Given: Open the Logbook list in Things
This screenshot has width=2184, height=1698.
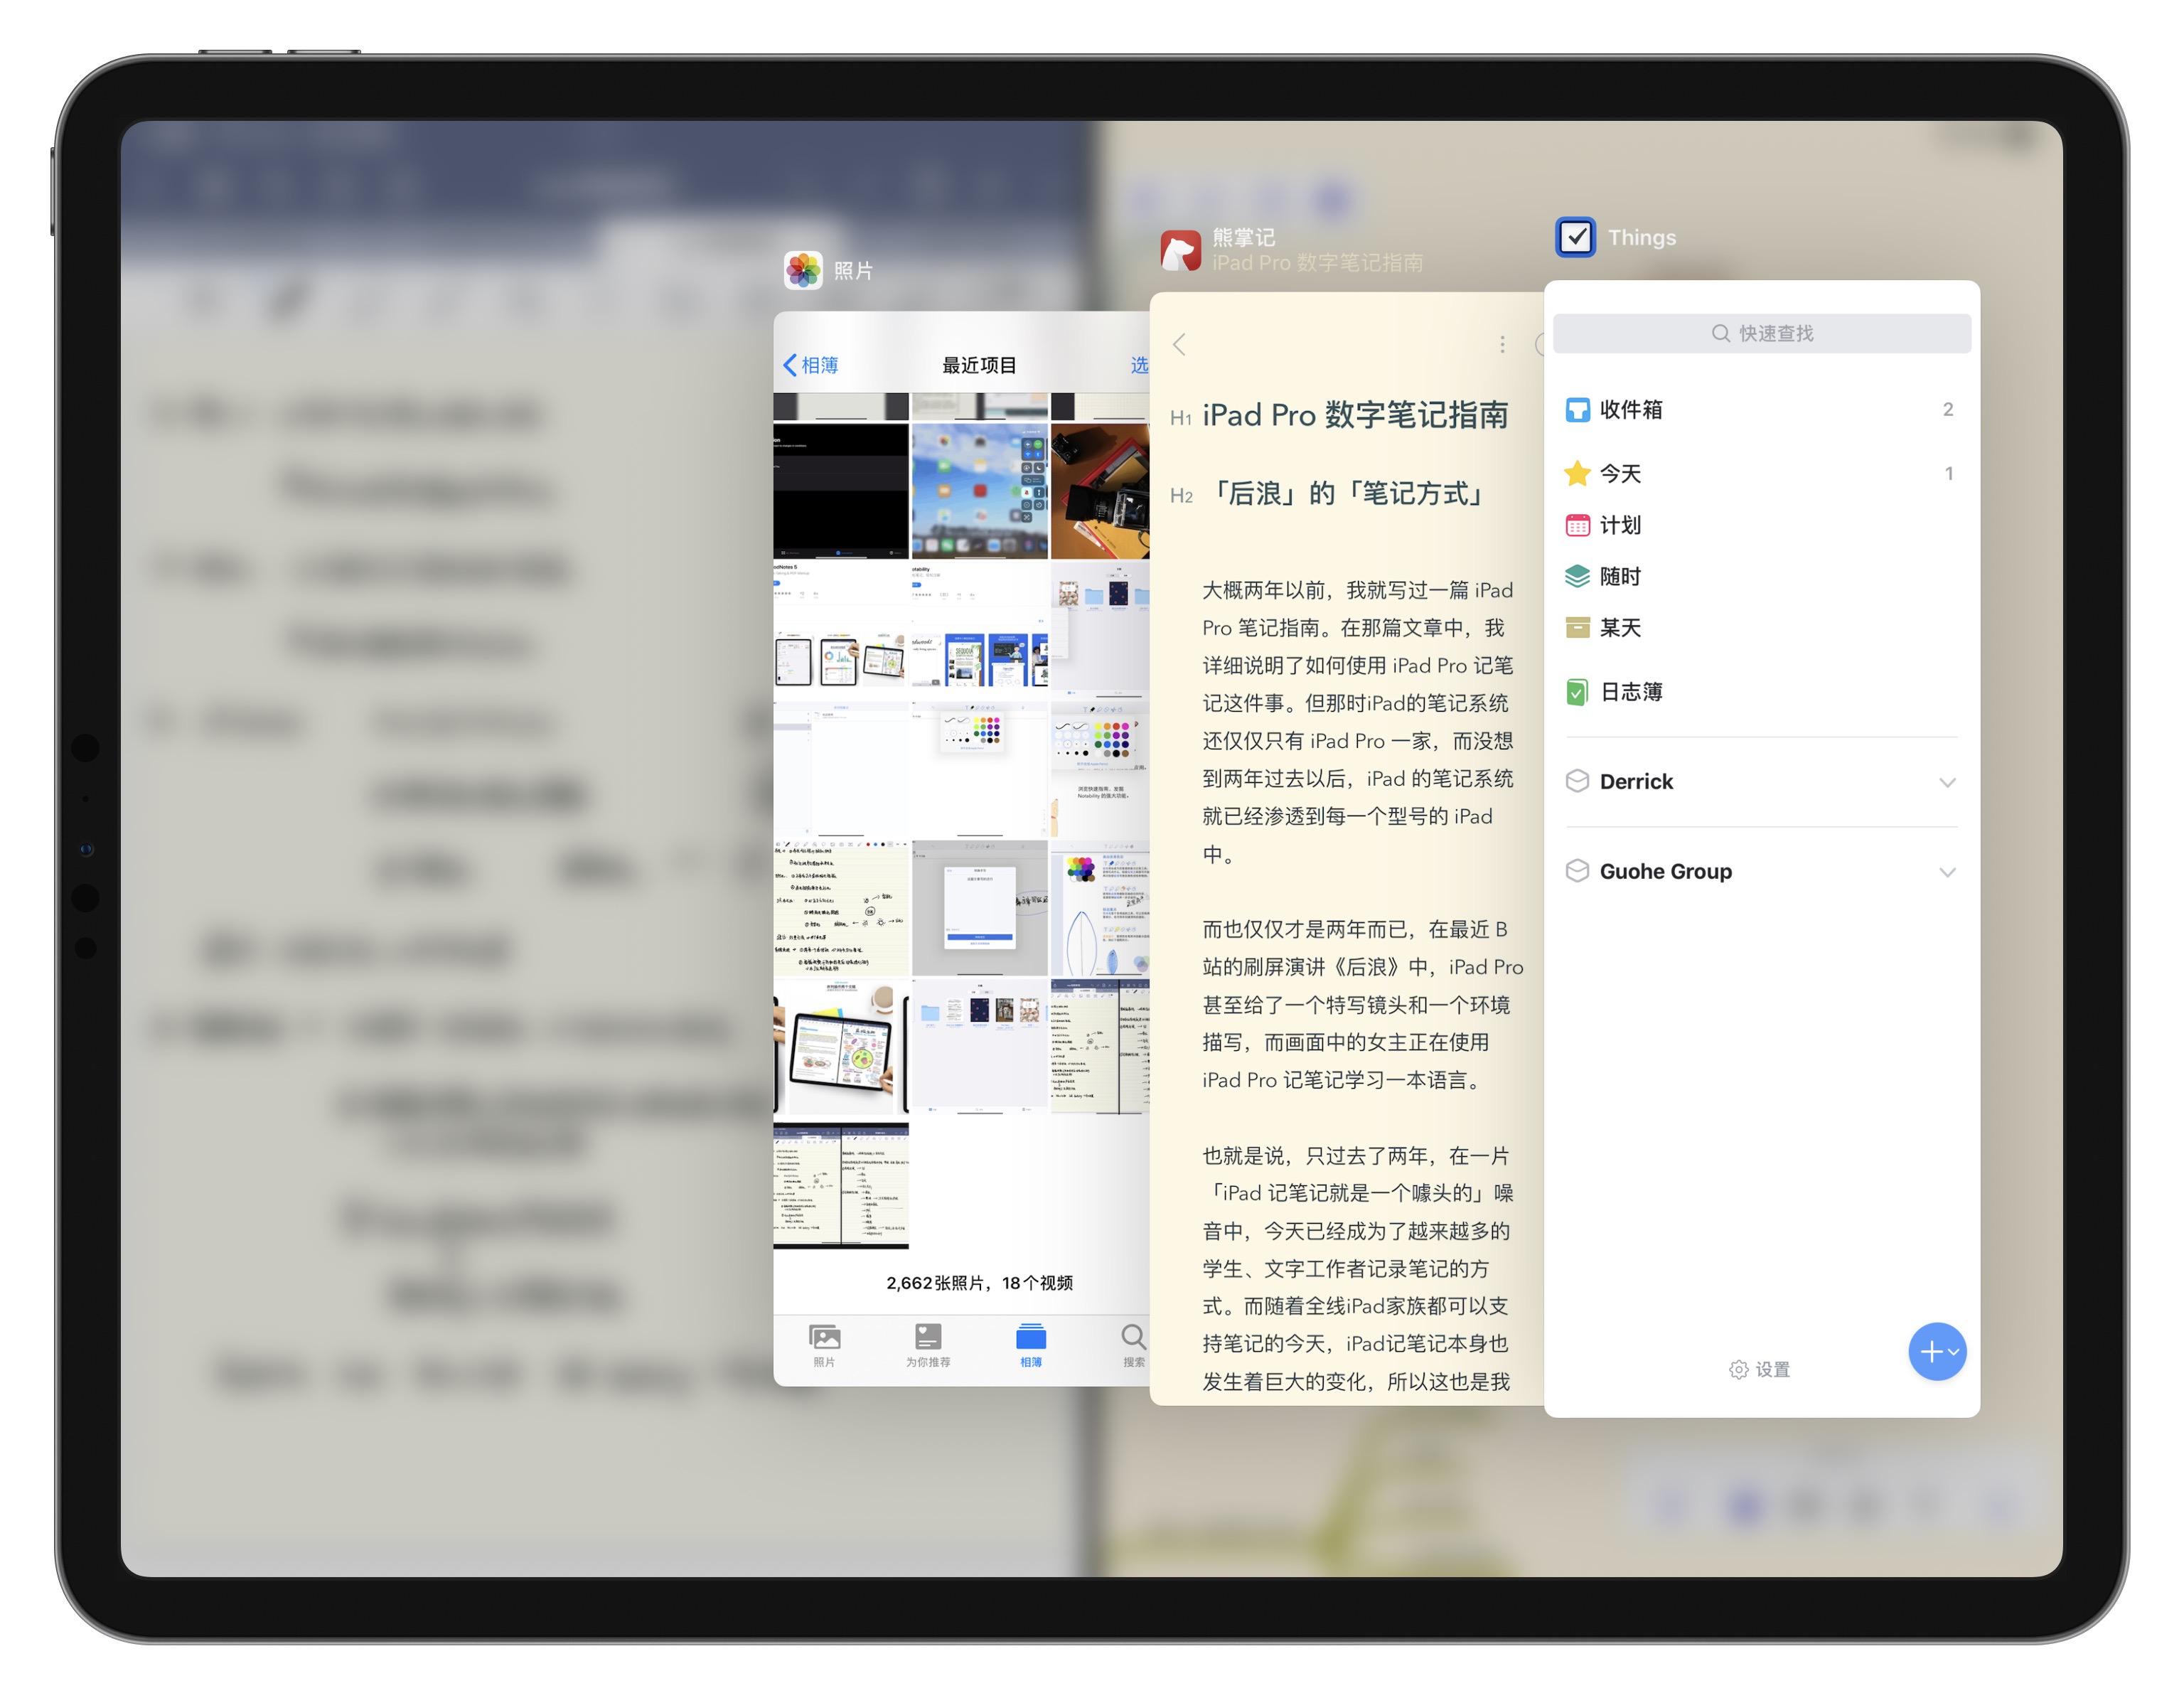Looking at the screenshot, I should [1631, 692].
